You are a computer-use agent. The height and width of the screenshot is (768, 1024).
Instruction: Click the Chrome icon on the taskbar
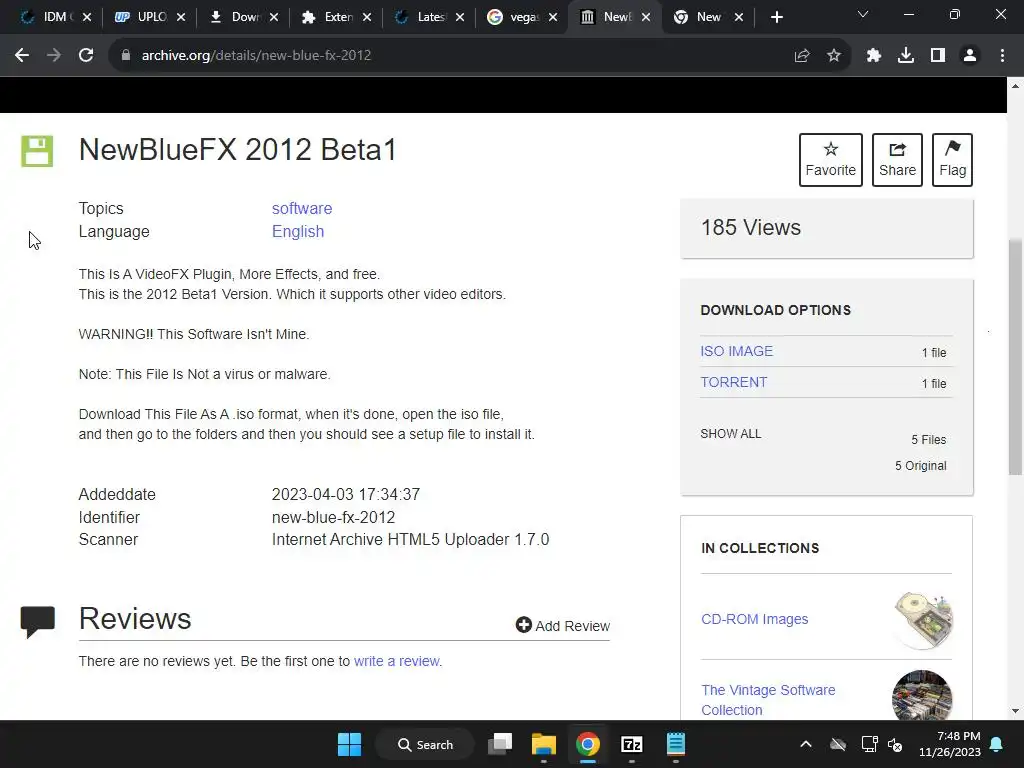click(x=588, y=744)
